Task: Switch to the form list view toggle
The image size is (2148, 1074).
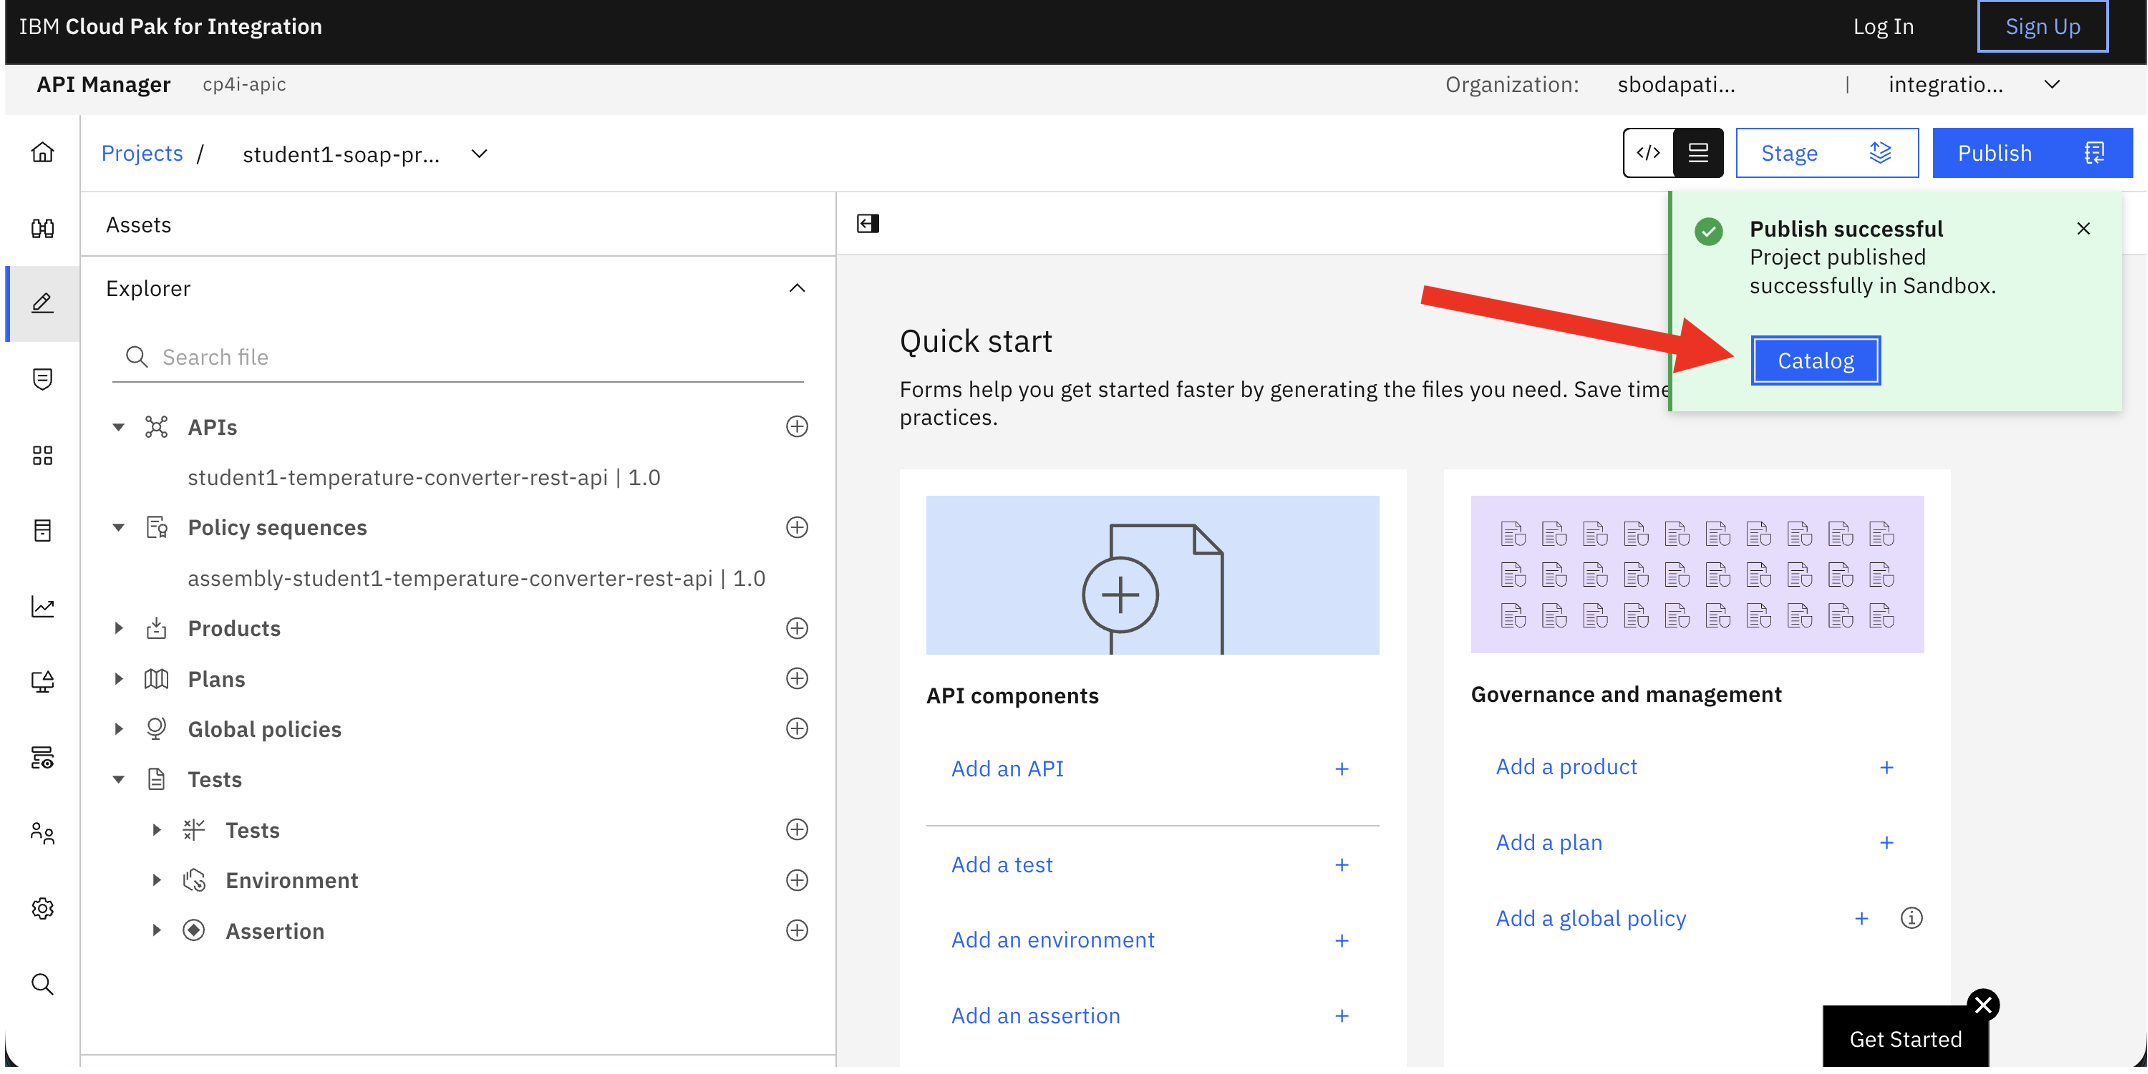Action: pos(1698,153)
